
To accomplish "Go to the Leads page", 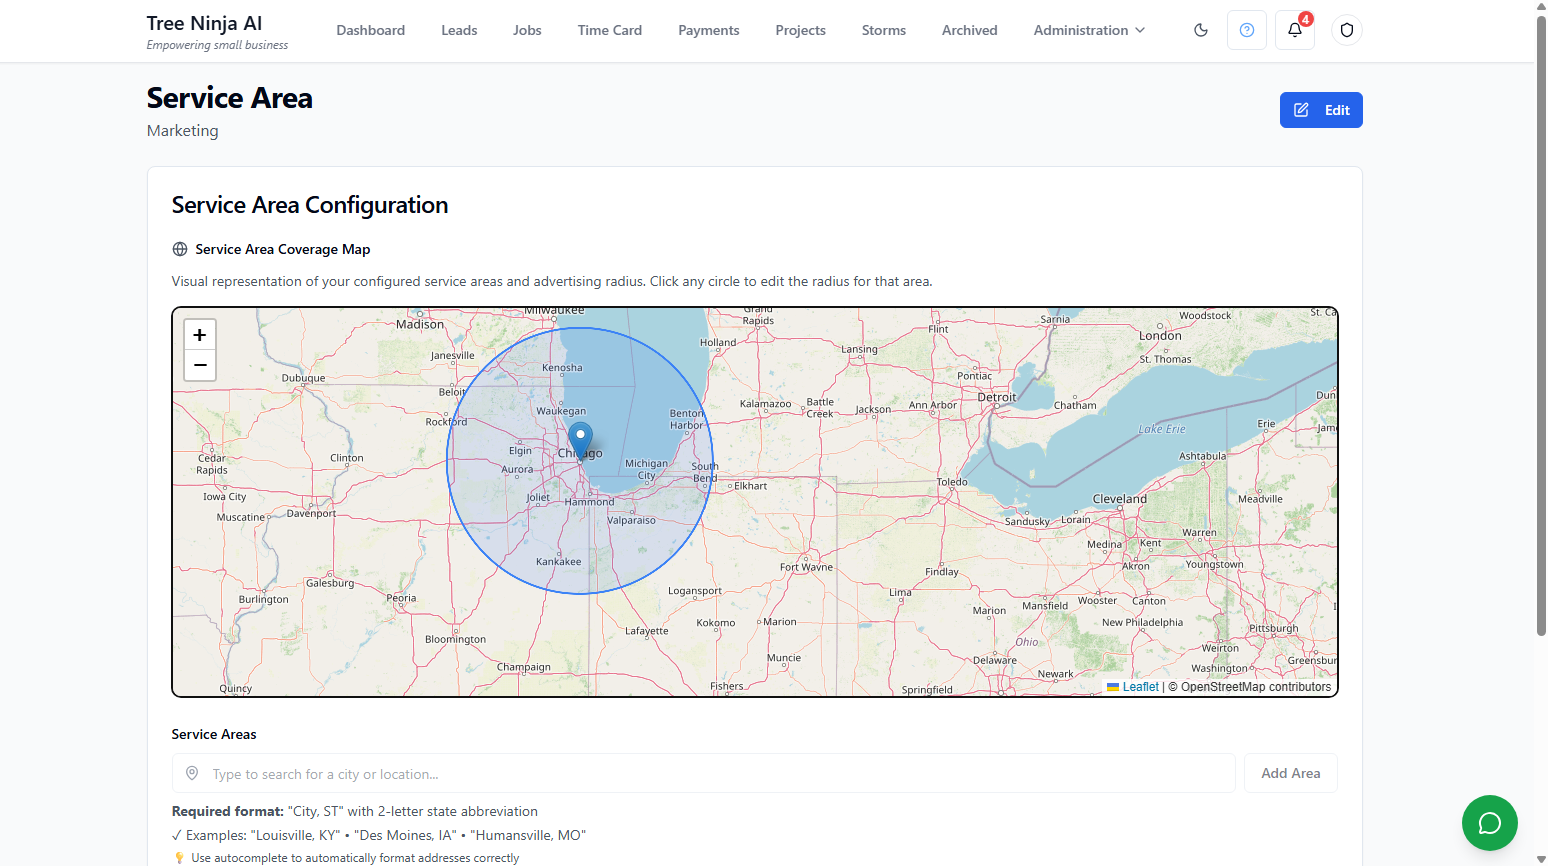I will tap(459, 30).
